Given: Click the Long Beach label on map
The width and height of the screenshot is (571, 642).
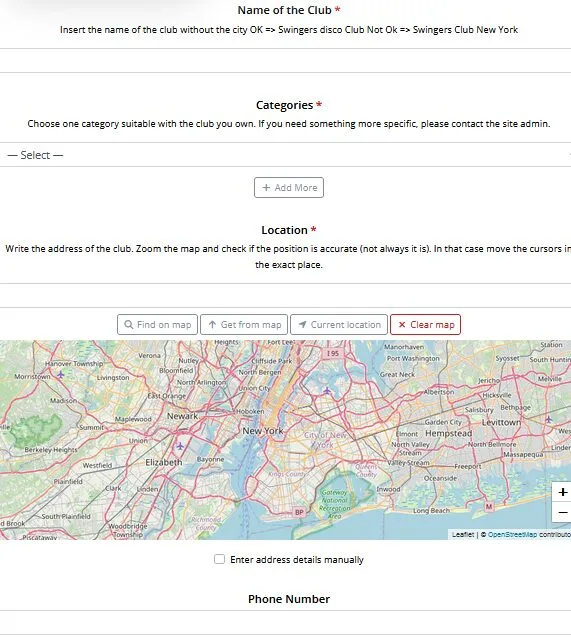Looking at the screenshot, I should pos(431,511).
